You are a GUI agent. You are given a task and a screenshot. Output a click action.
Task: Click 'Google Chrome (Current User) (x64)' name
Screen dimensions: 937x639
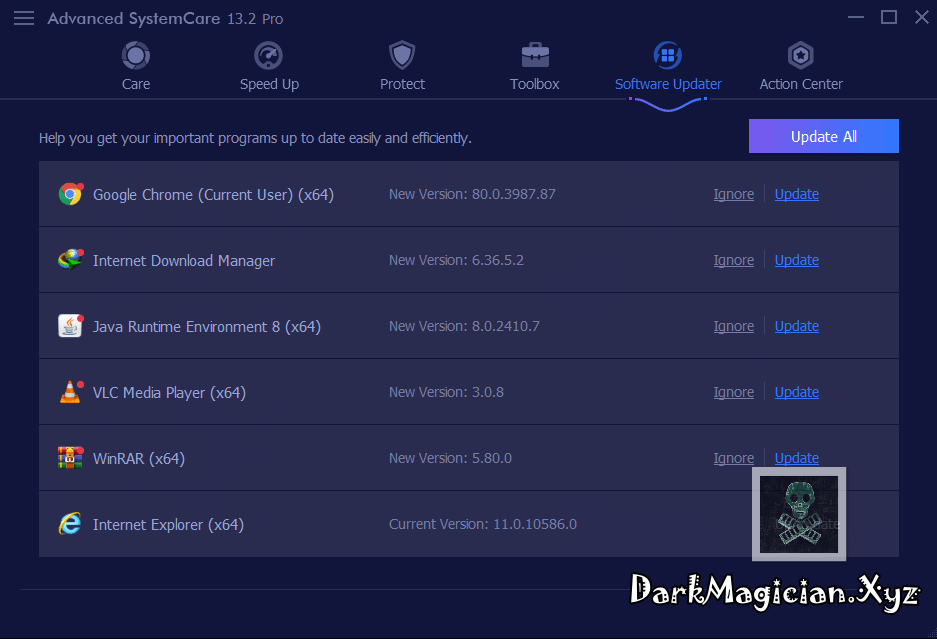[213, 195]
